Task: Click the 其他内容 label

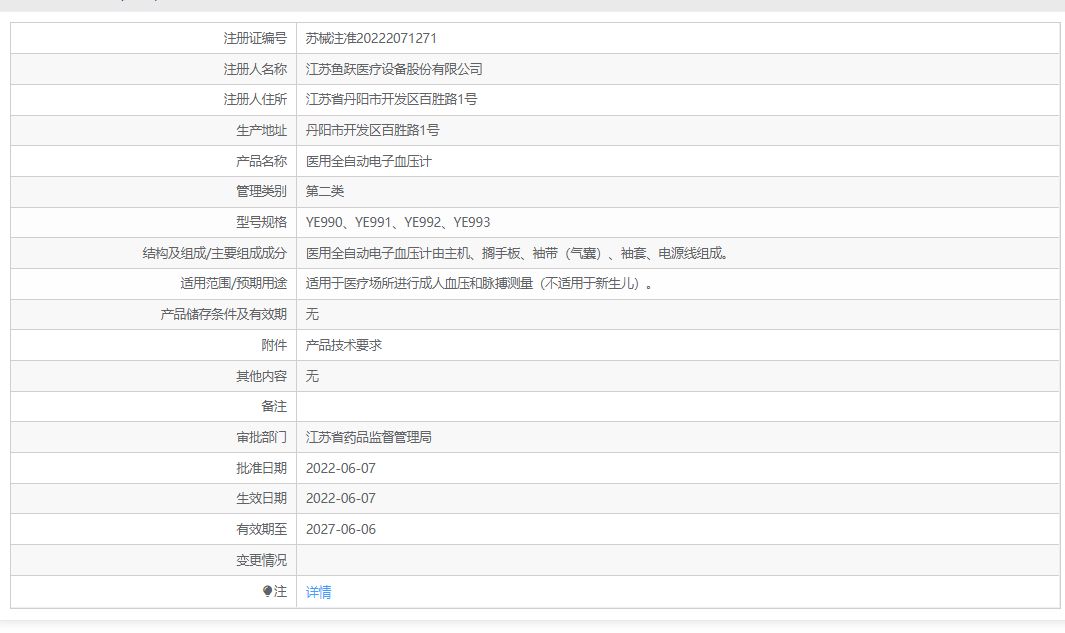Action: (x=261, y=376)
